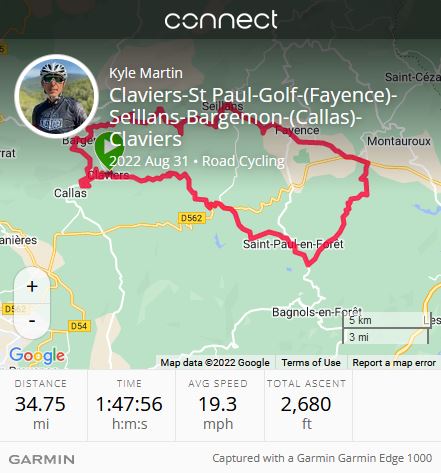
Task: Click the Montauroux town label
Action: click(x=399, y=141)
